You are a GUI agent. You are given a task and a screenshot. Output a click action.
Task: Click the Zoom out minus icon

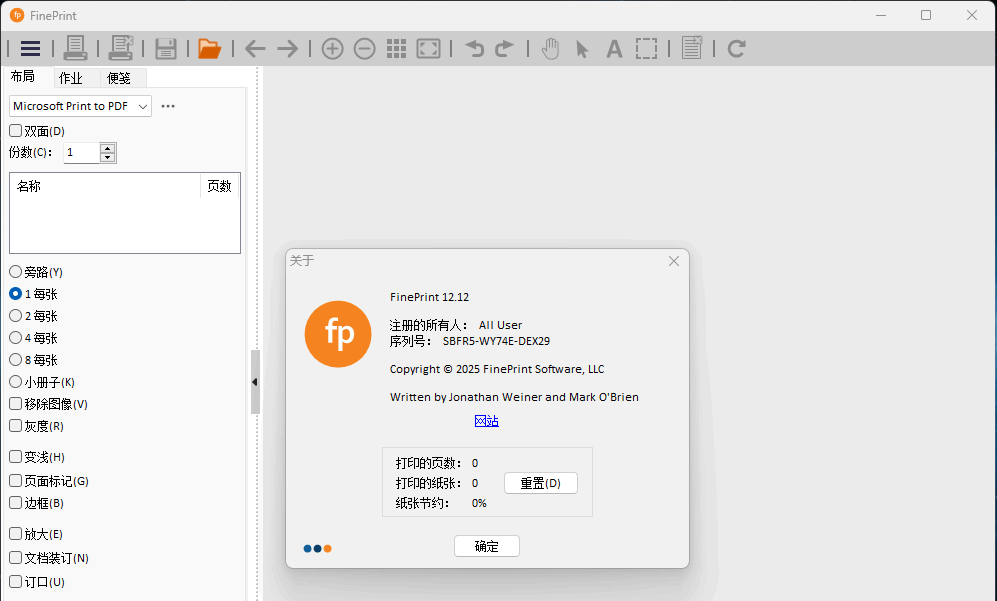point(364,48)
